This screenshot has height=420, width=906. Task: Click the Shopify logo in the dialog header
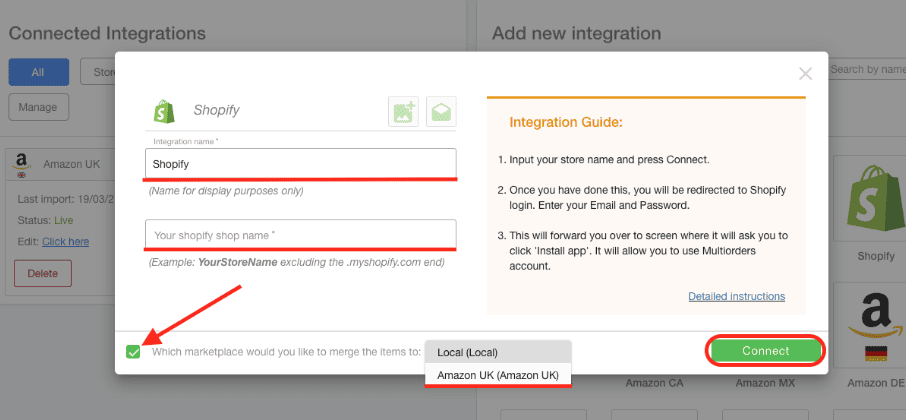pyautogui.click(x=164, y=110)
